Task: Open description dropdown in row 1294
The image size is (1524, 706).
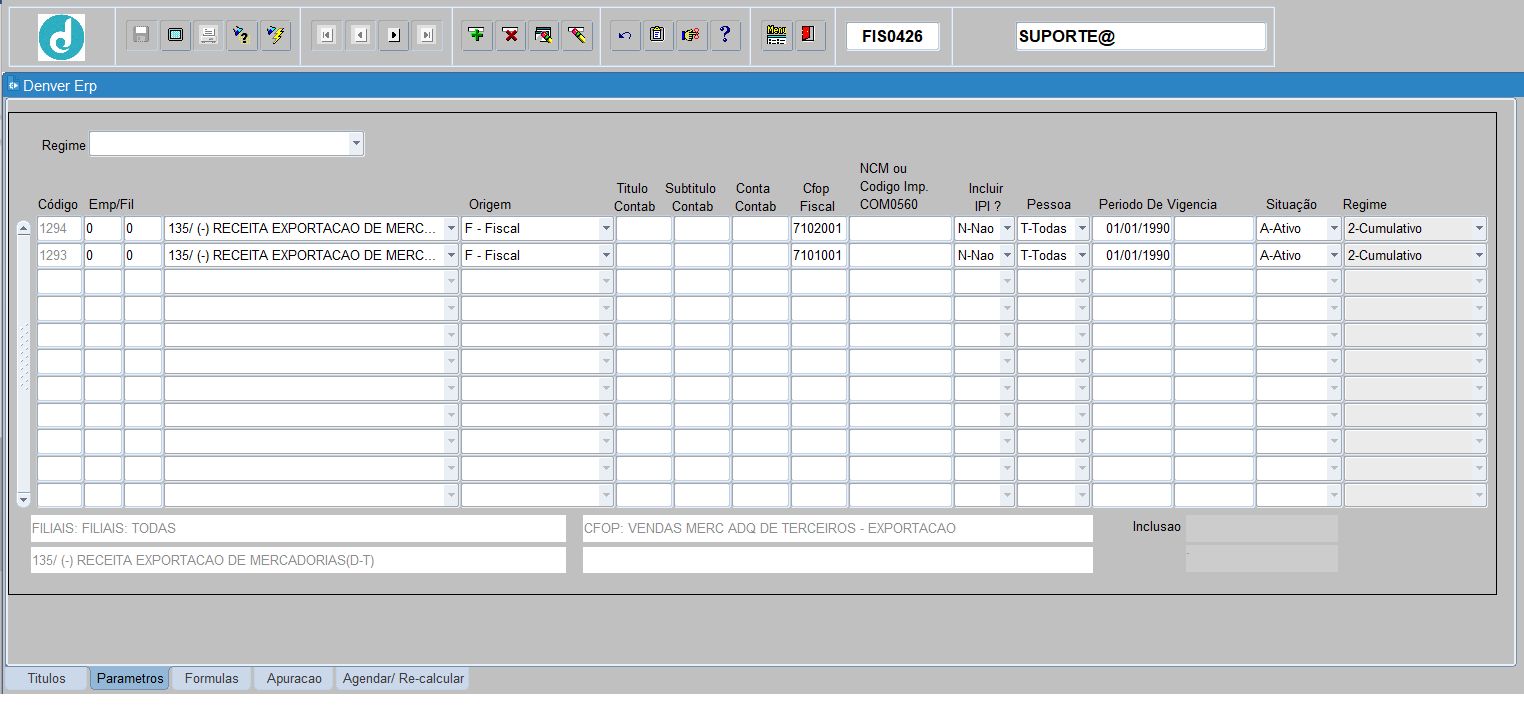Action: tap(450, 228)
